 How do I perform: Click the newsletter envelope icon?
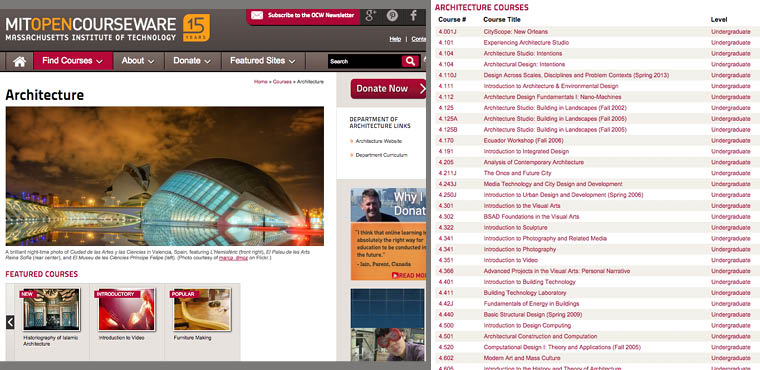pyautogui.click(x=257, y=16)
